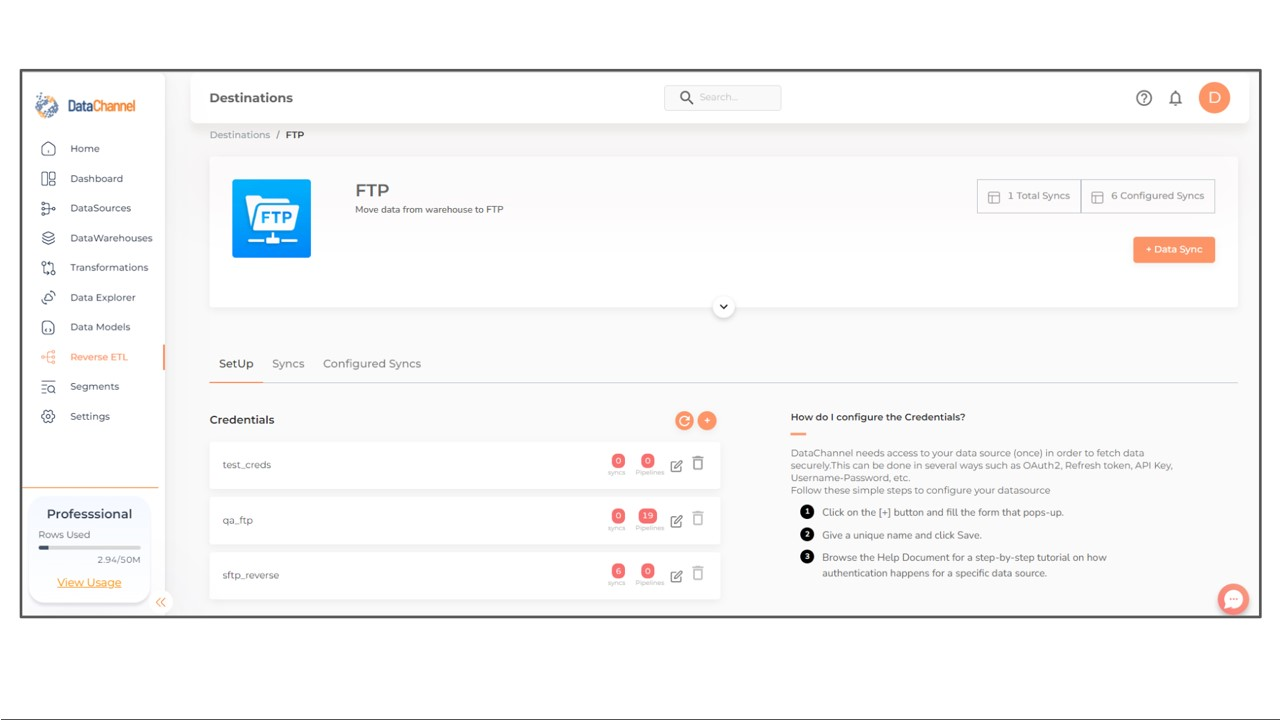This screenshot has width=1280, height=720.
Task: Open the Home page icon
Action: pos(48,149)
